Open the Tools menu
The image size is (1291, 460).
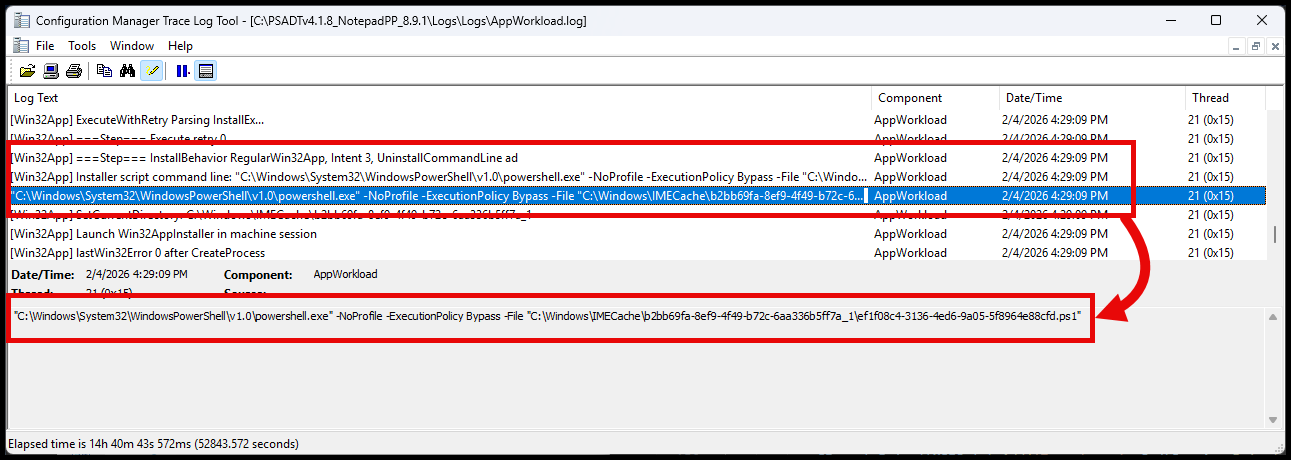tap(82, 46)
